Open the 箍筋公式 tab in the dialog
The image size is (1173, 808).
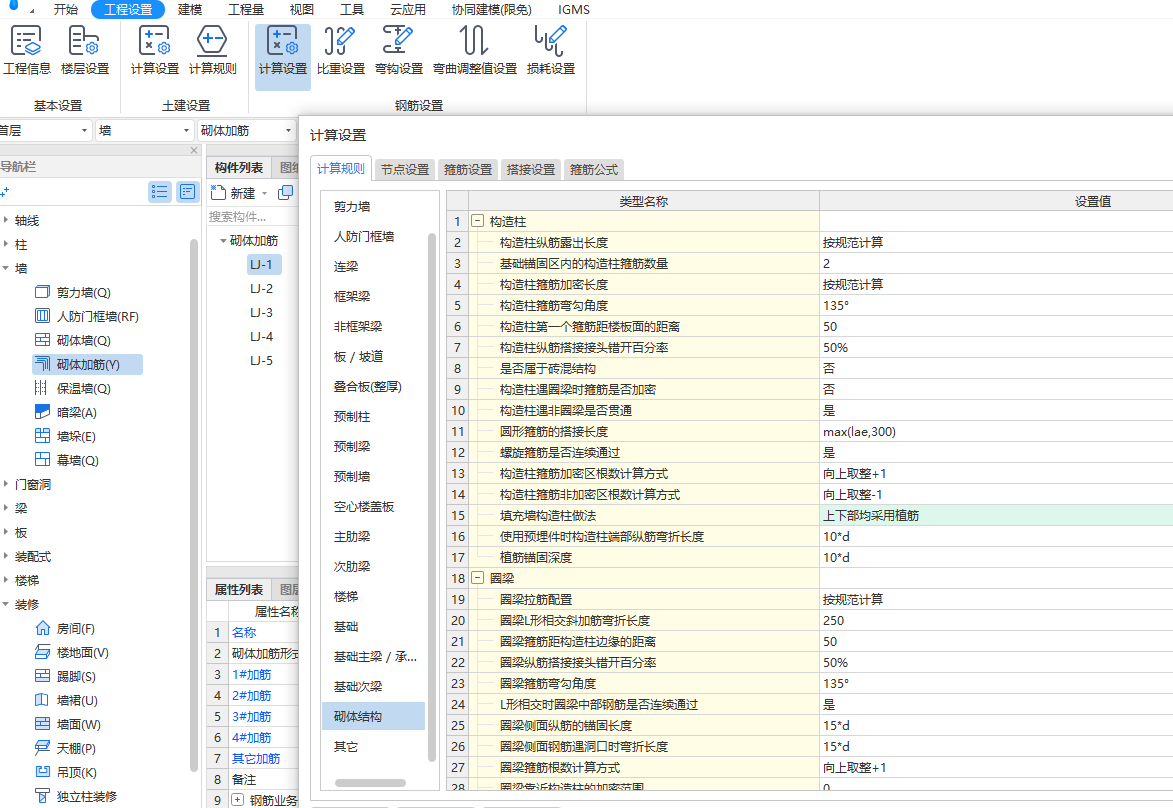point(594,170)
